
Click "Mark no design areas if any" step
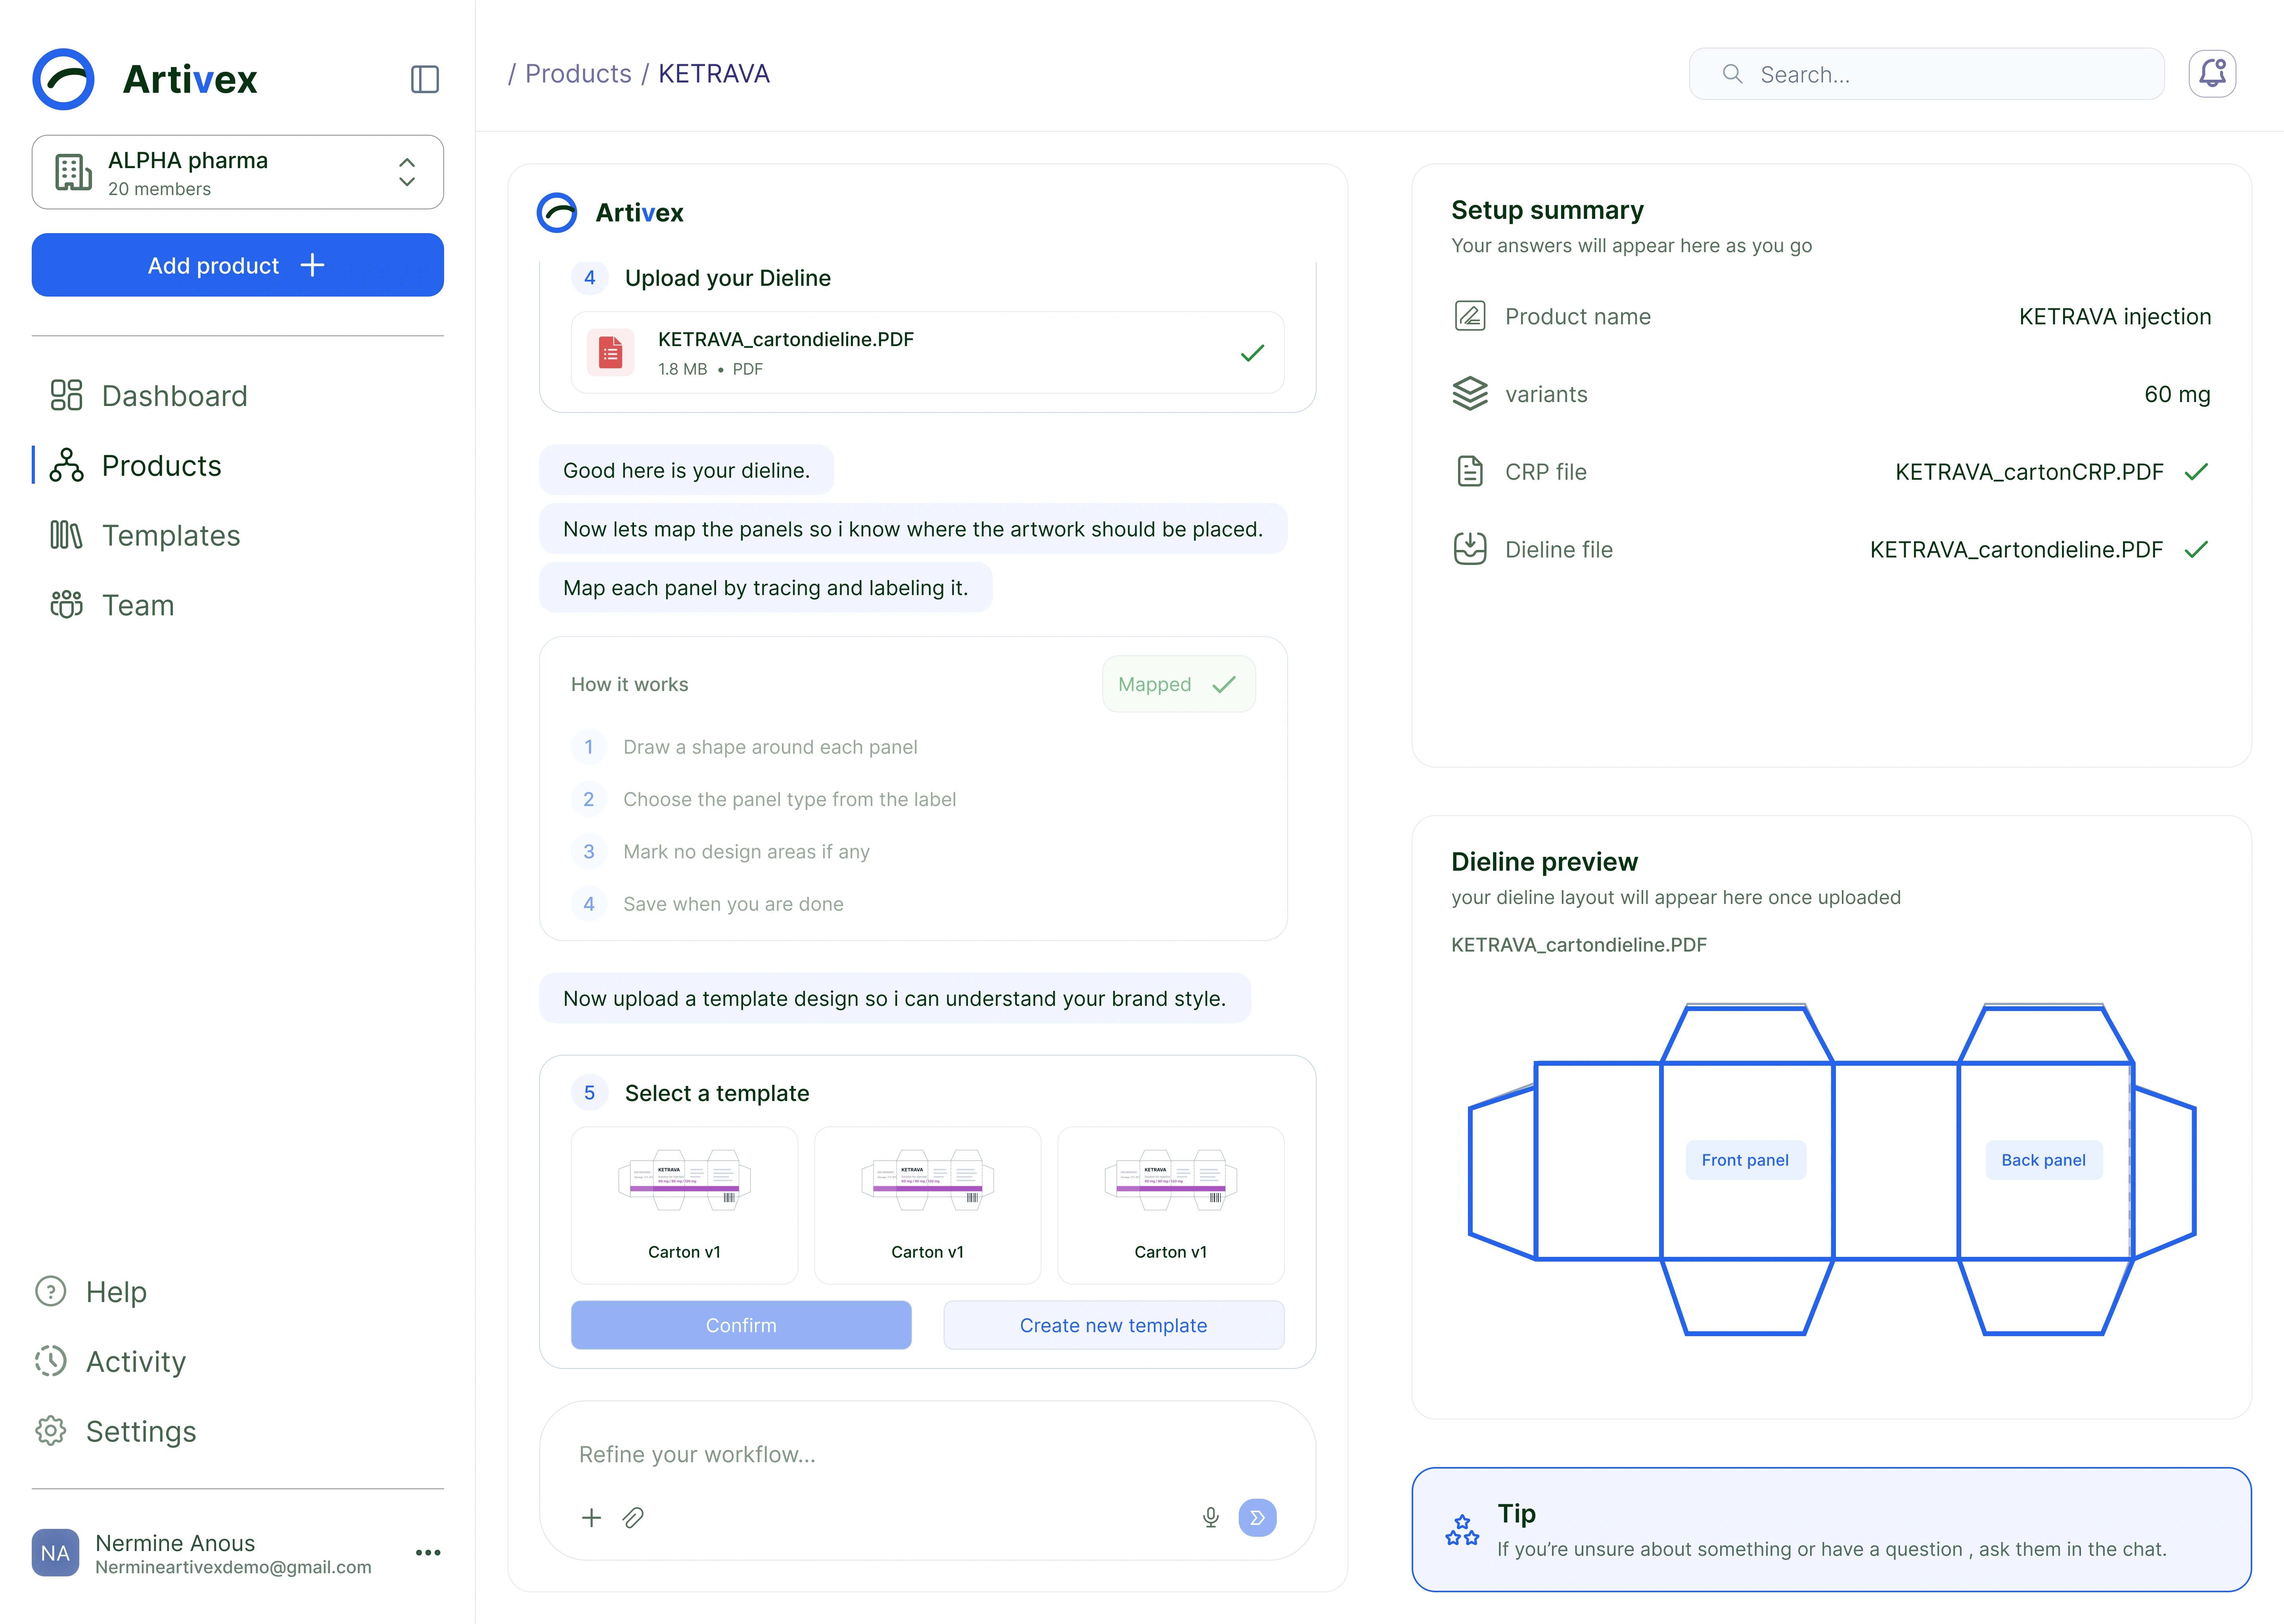[x=746, y=852]
